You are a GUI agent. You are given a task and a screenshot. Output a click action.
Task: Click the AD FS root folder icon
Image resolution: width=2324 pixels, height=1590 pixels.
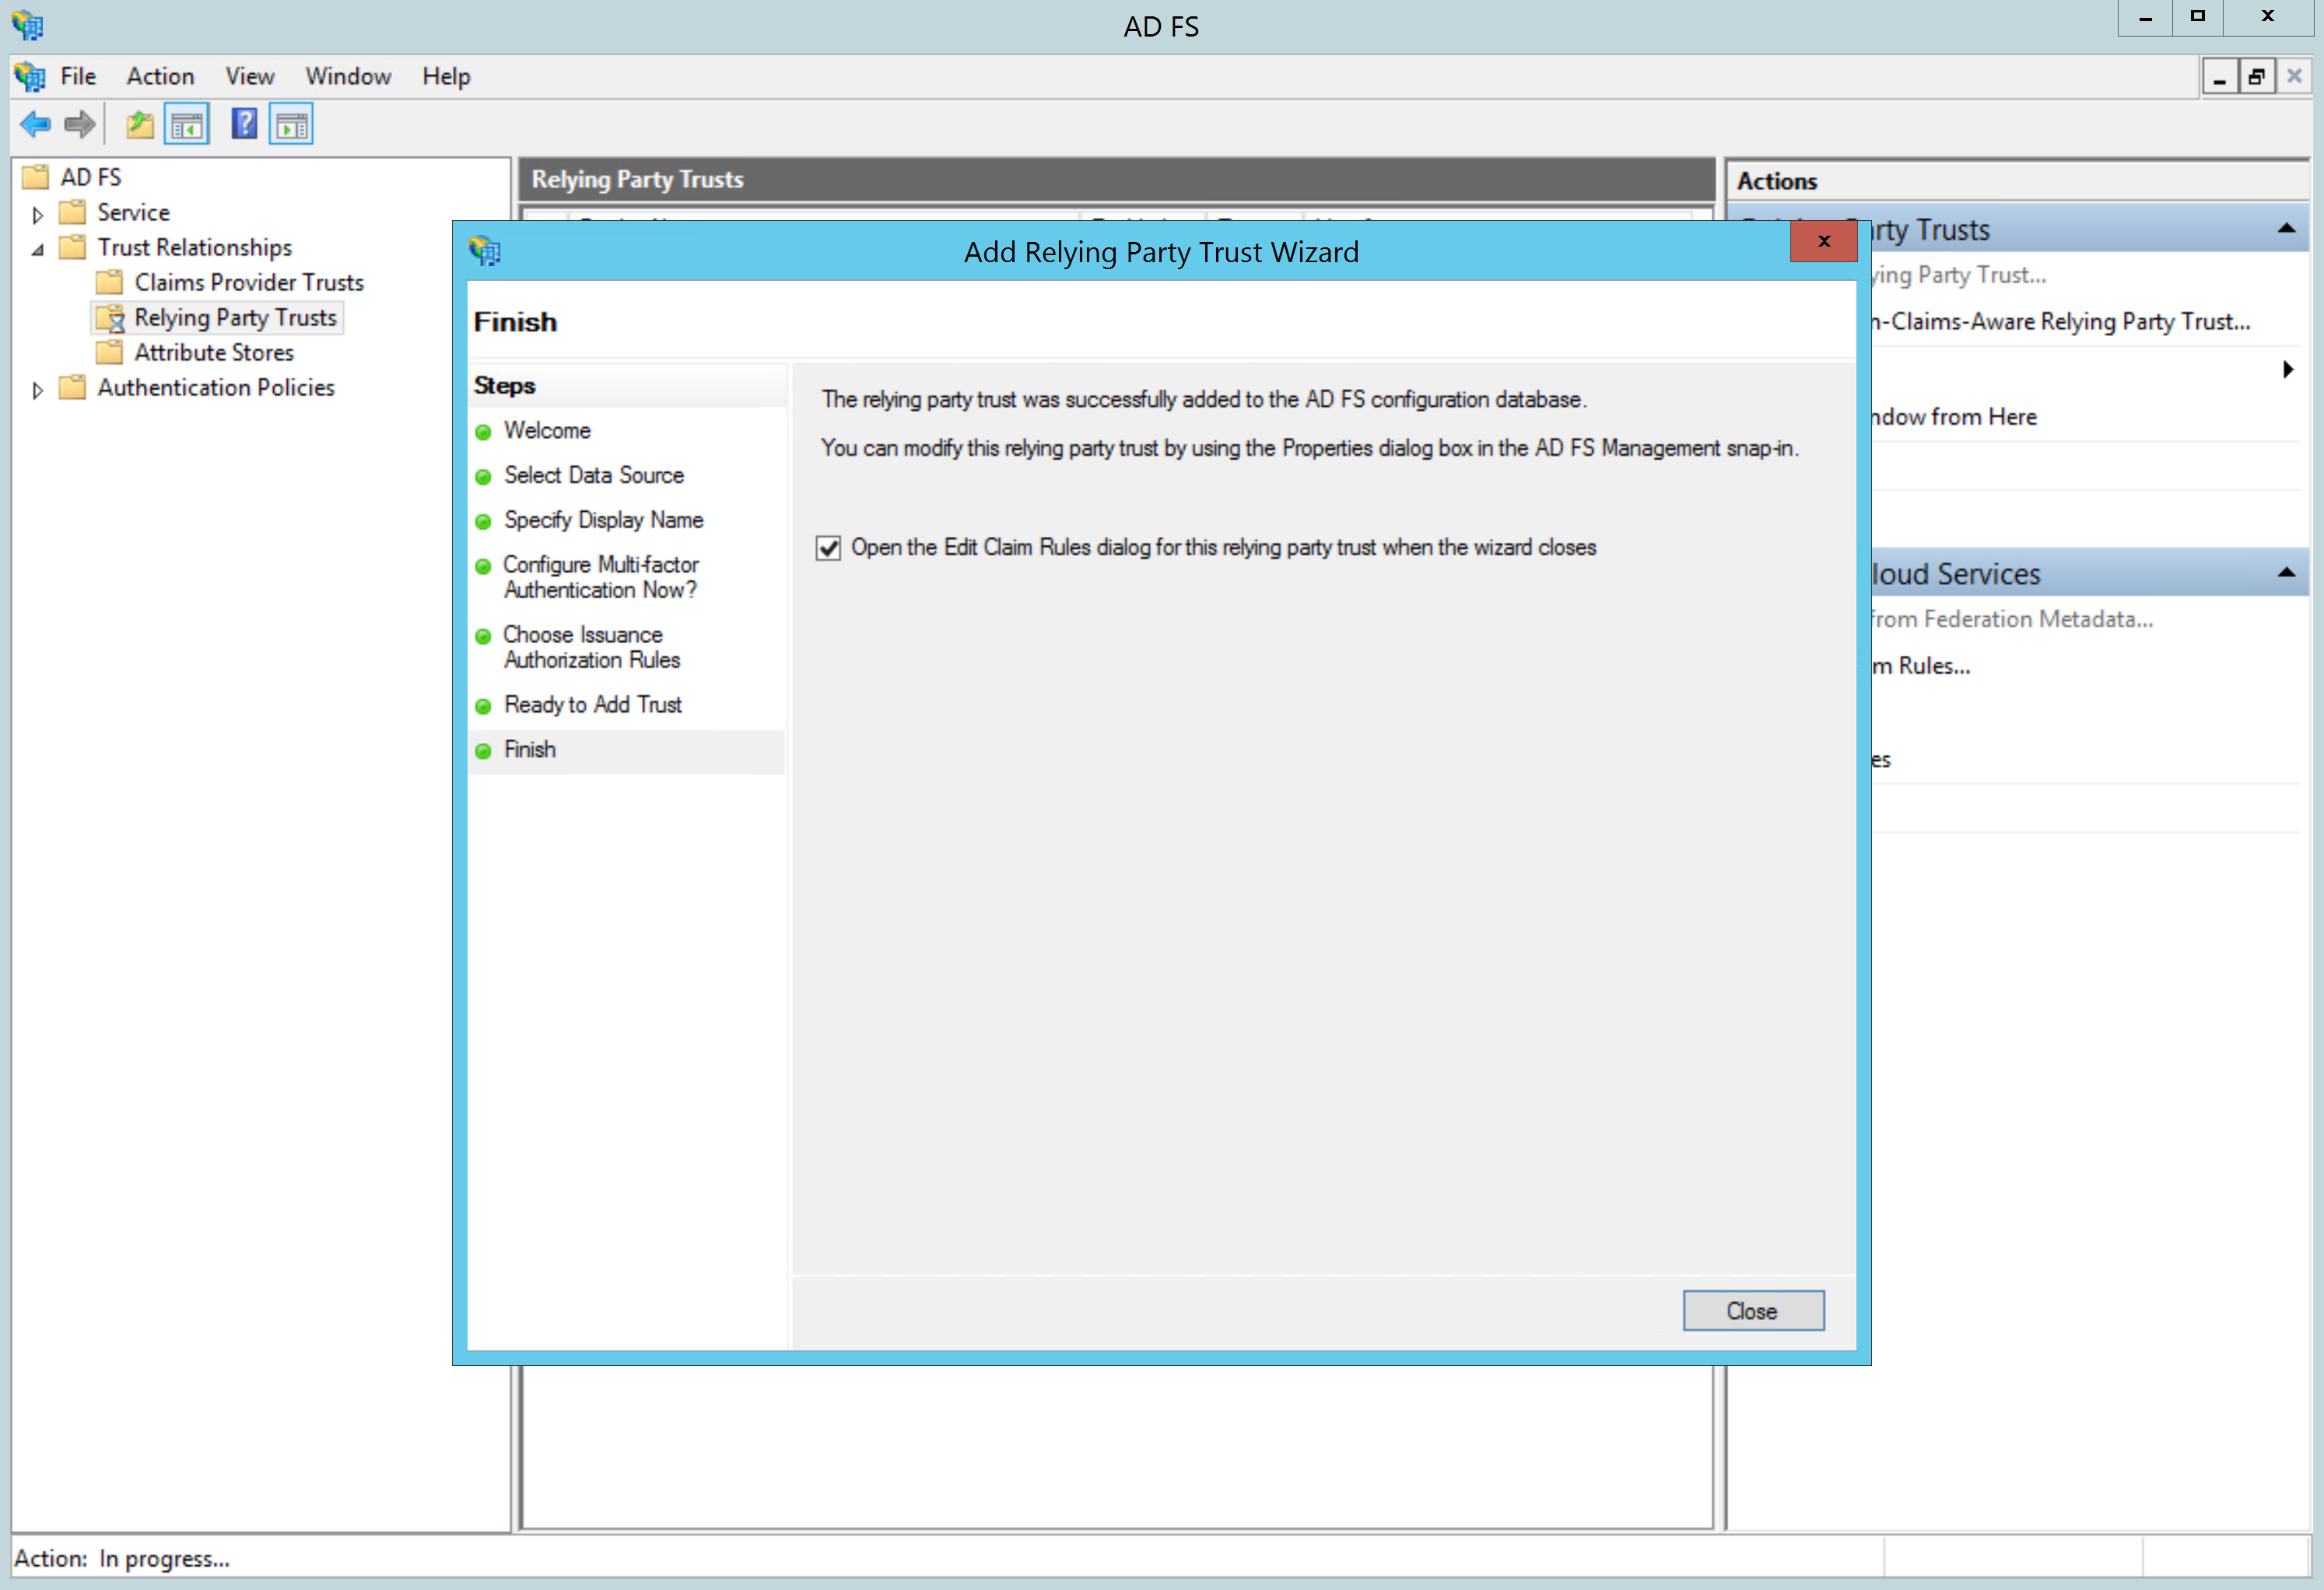click(x=35, y=177)
